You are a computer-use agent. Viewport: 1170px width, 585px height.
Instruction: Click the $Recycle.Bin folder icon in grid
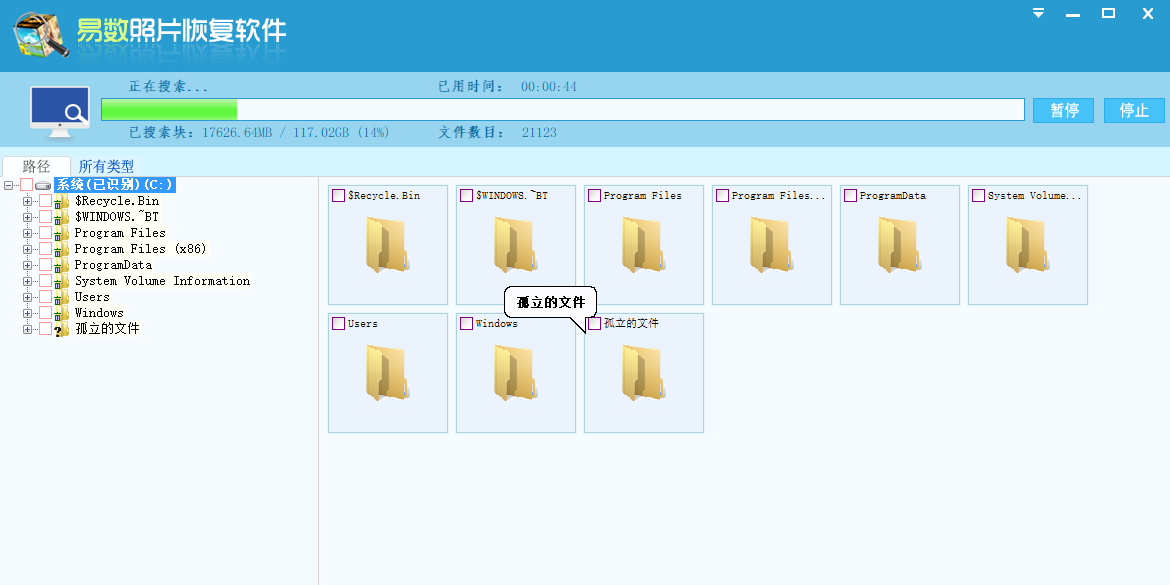[388, 245]
